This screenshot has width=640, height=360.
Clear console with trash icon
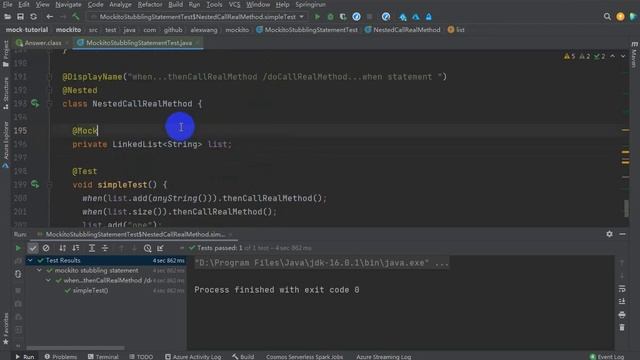pos(622,328)
